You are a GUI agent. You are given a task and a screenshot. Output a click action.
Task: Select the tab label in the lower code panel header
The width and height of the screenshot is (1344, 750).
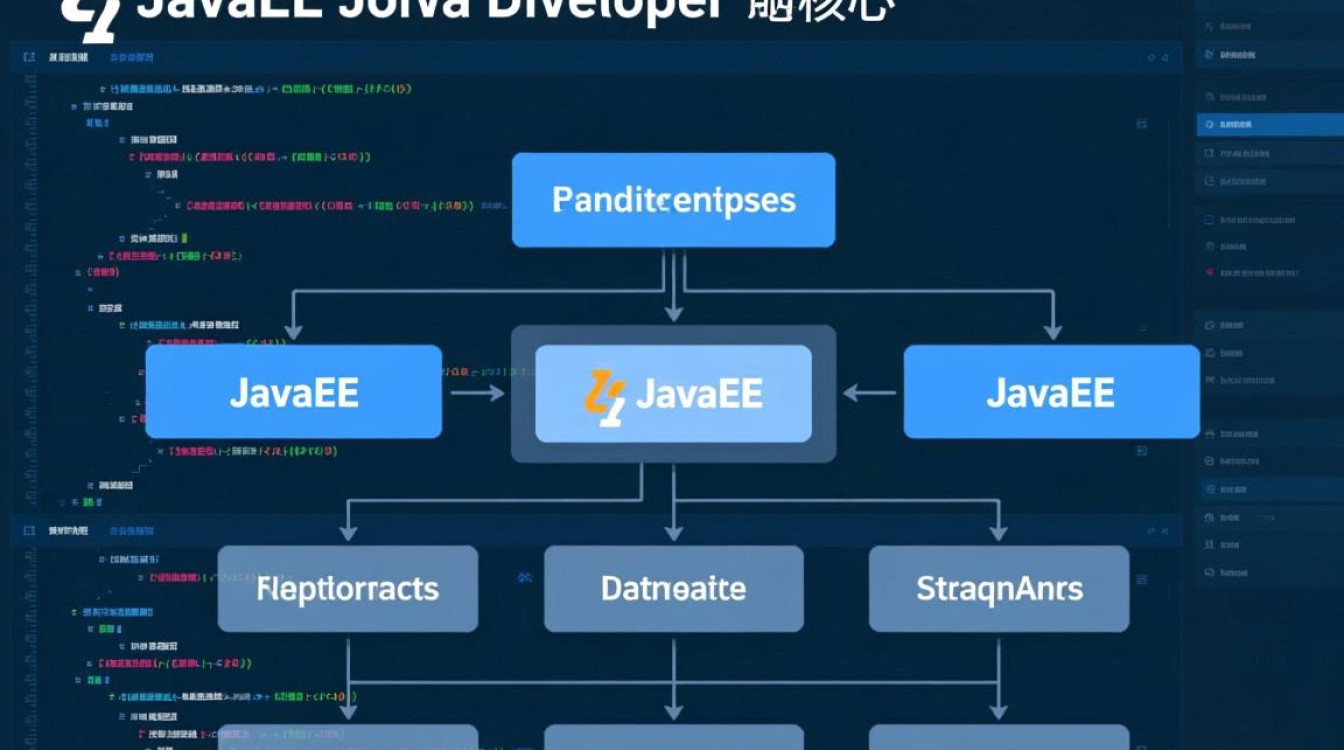pyautogui.click(x=69, y=529)
